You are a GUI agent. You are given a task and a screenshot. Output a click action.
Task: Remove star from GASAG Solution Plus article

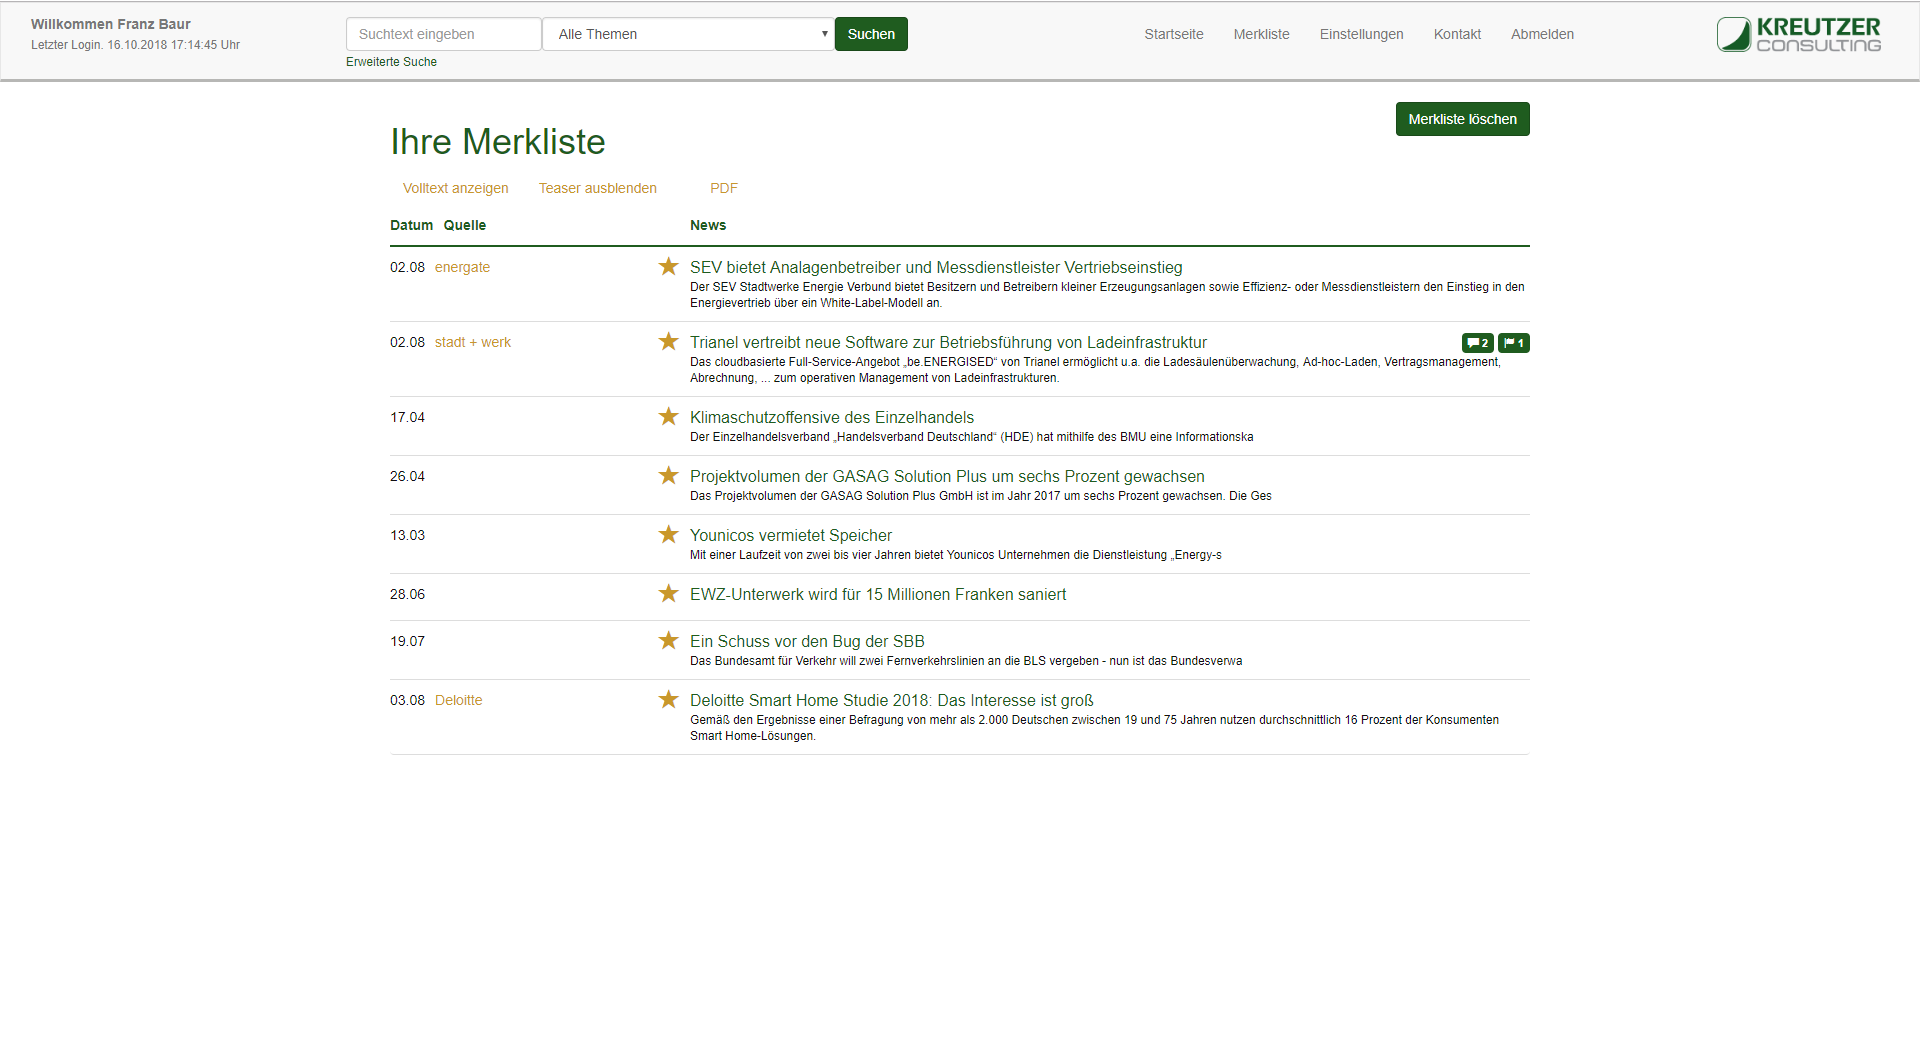coord(668,476)
